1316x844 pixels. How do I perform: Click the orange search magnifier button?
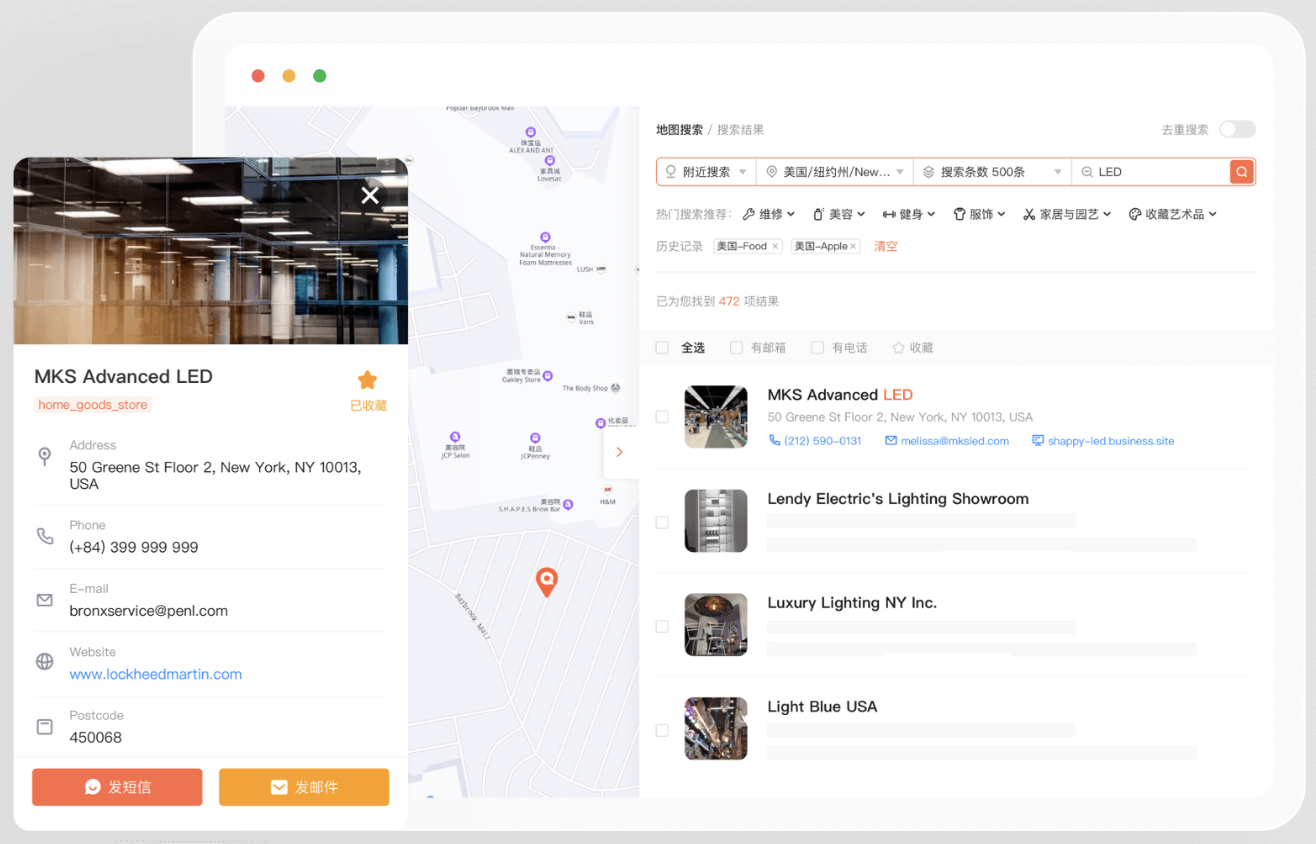[1242, 172]
